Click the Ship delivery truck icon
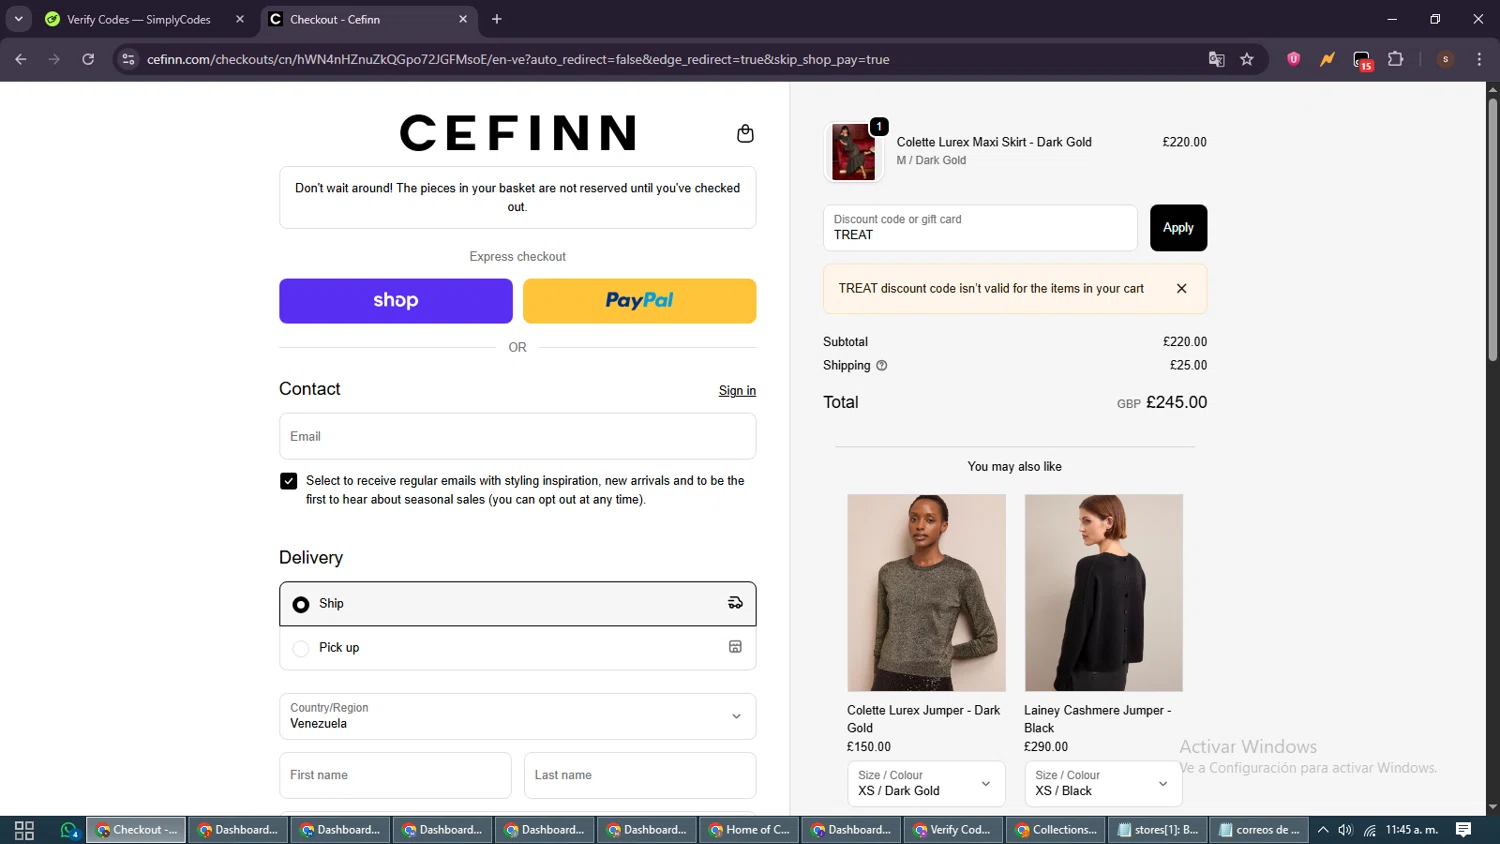Viewport: 1500px width, 844px height. pos(735,603)
